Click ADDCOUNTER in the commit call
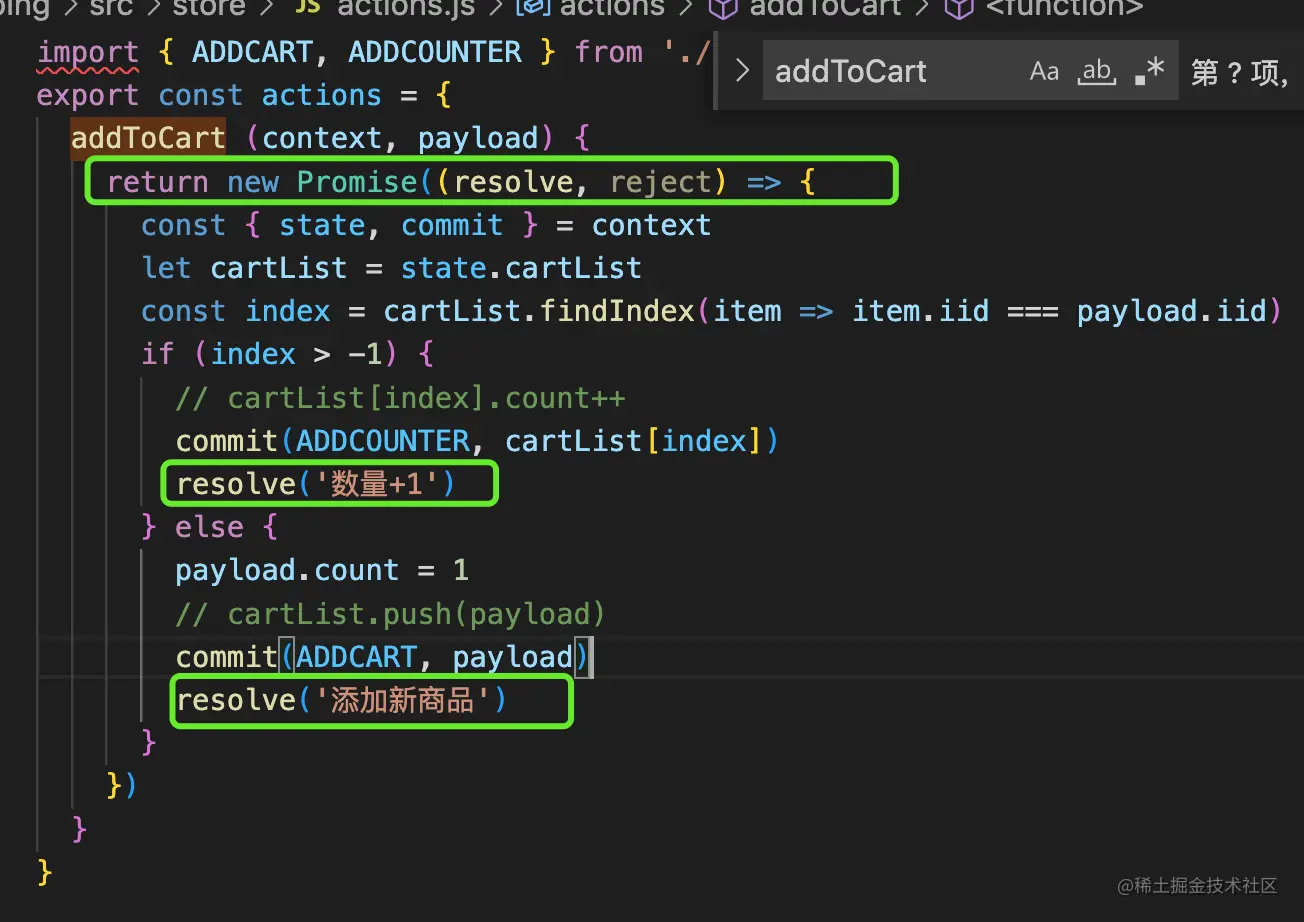The height and width of the screenshot is (922, 1304). [x=383, y=441]
